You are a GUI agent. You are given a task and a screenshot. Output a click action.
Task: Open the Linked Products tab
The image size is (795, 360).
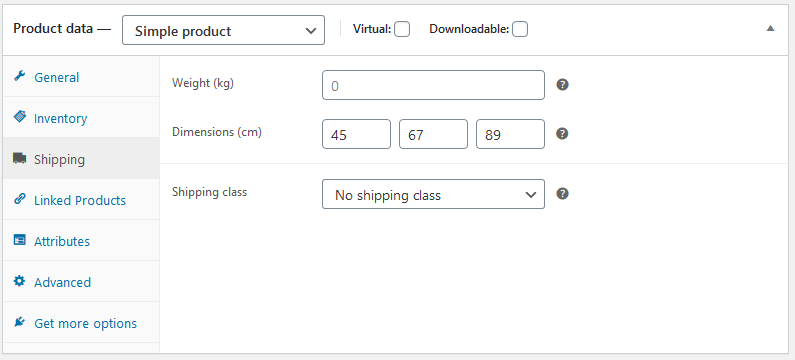tap(81, 199)
